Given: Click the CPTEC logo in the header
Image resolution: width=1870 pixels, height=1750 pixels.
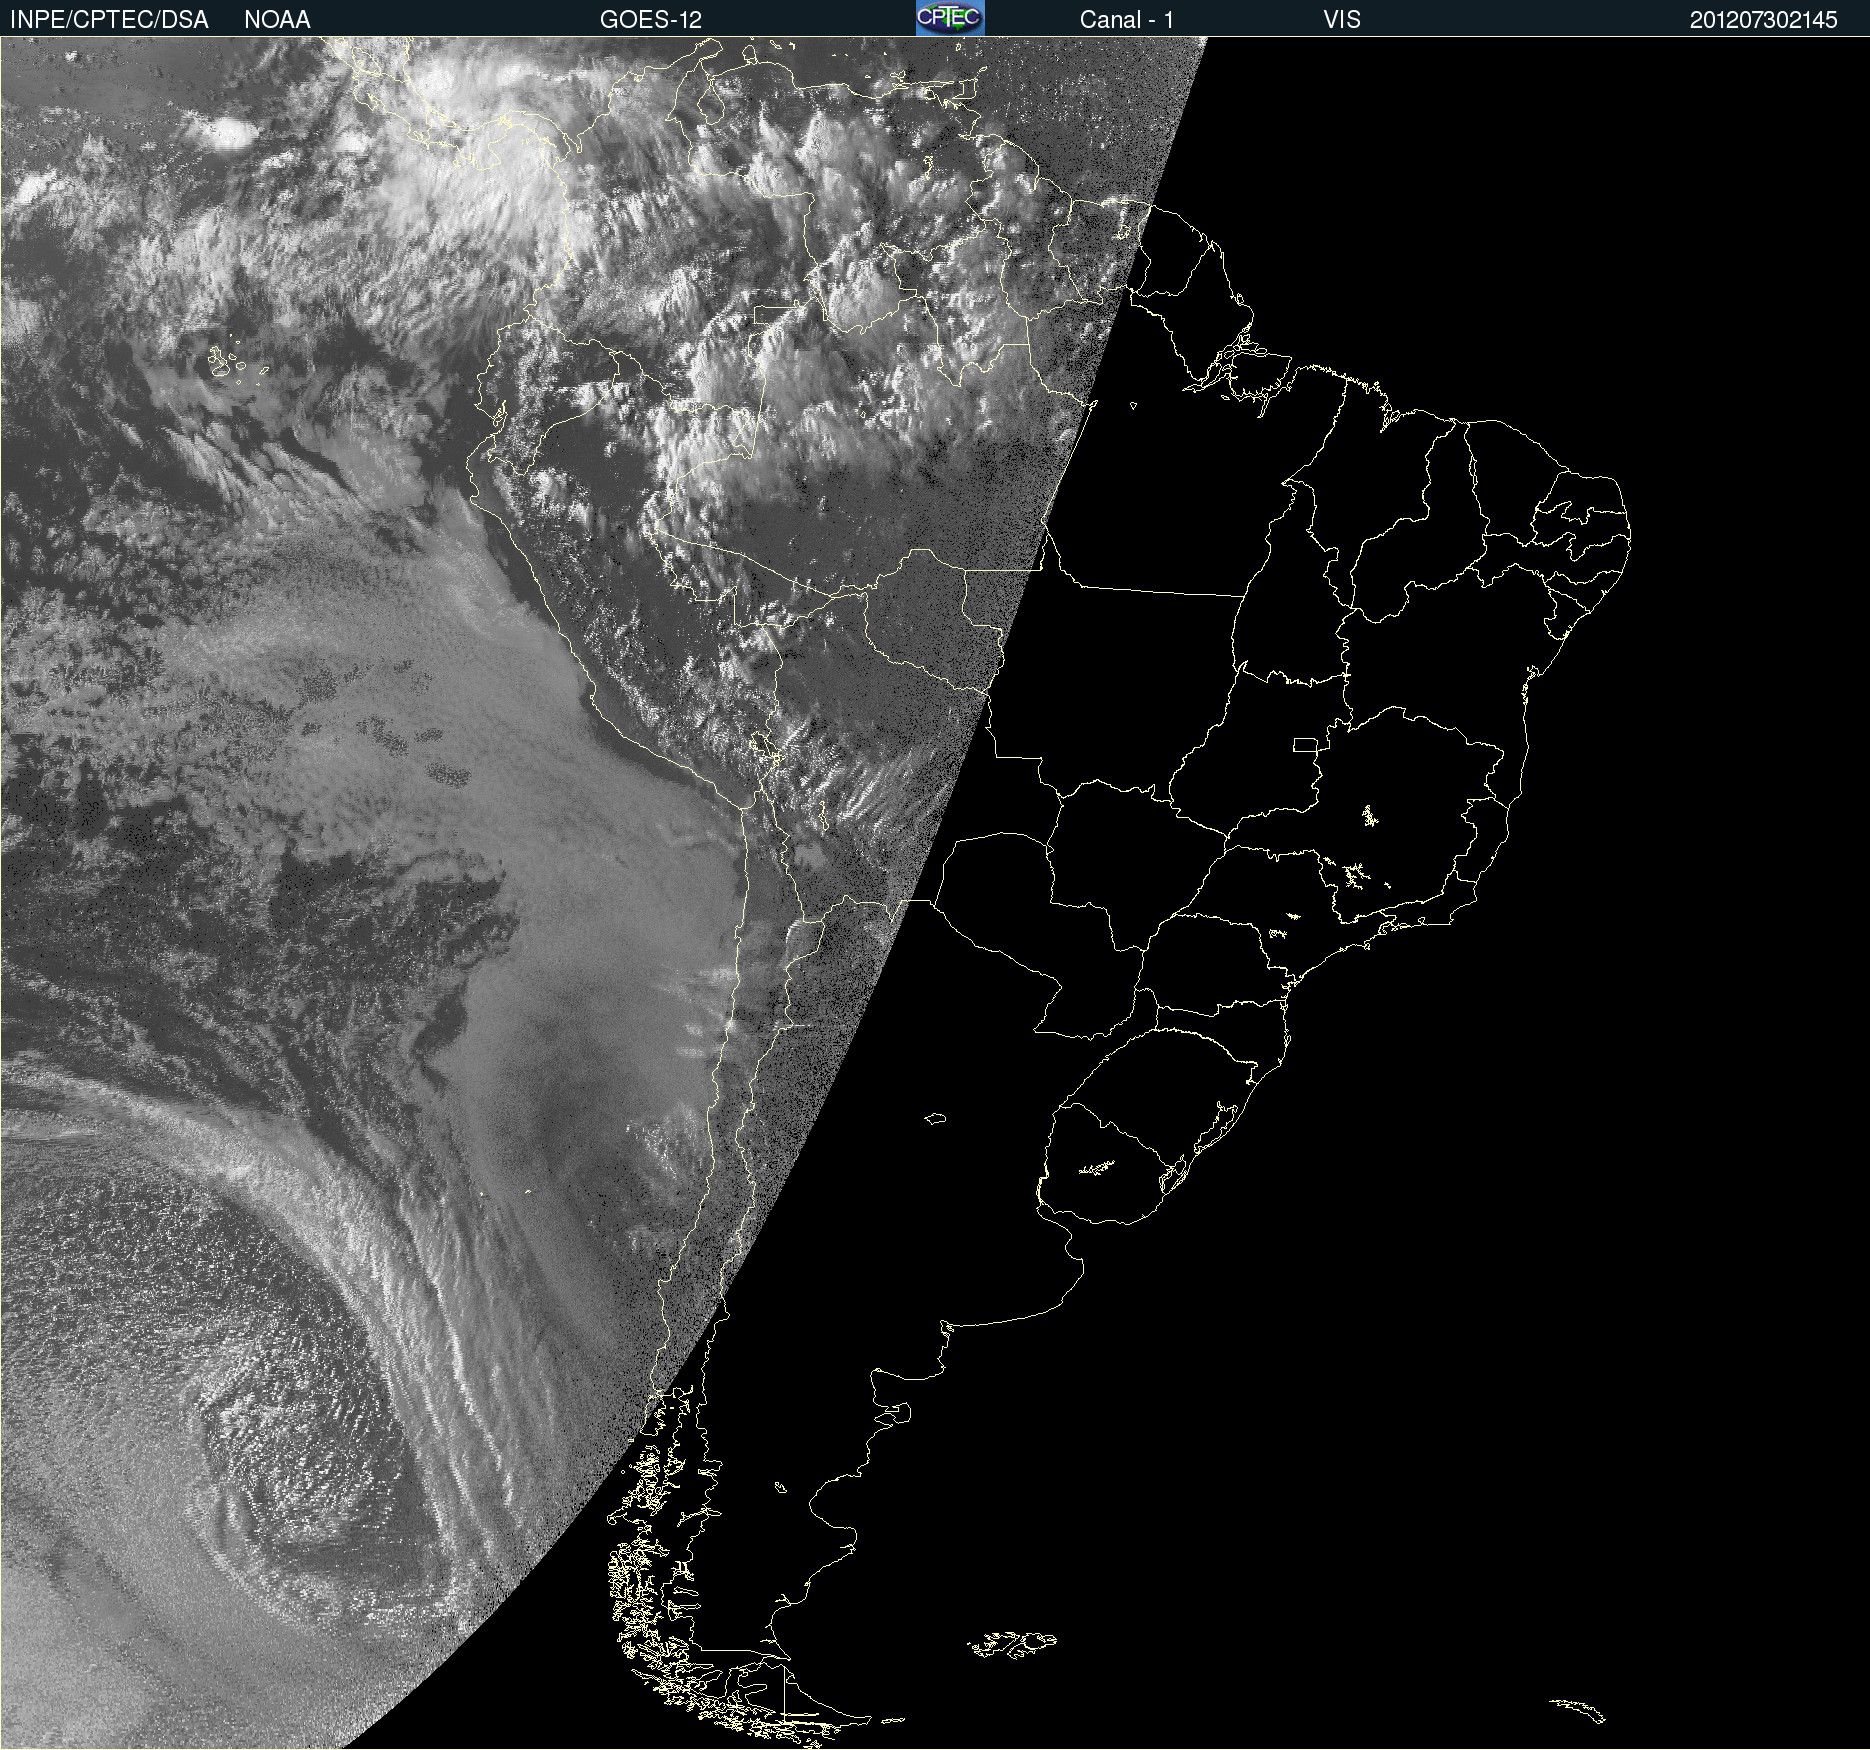Looking at the screenshot, I should pyautogui.click(x=950, y=18).
